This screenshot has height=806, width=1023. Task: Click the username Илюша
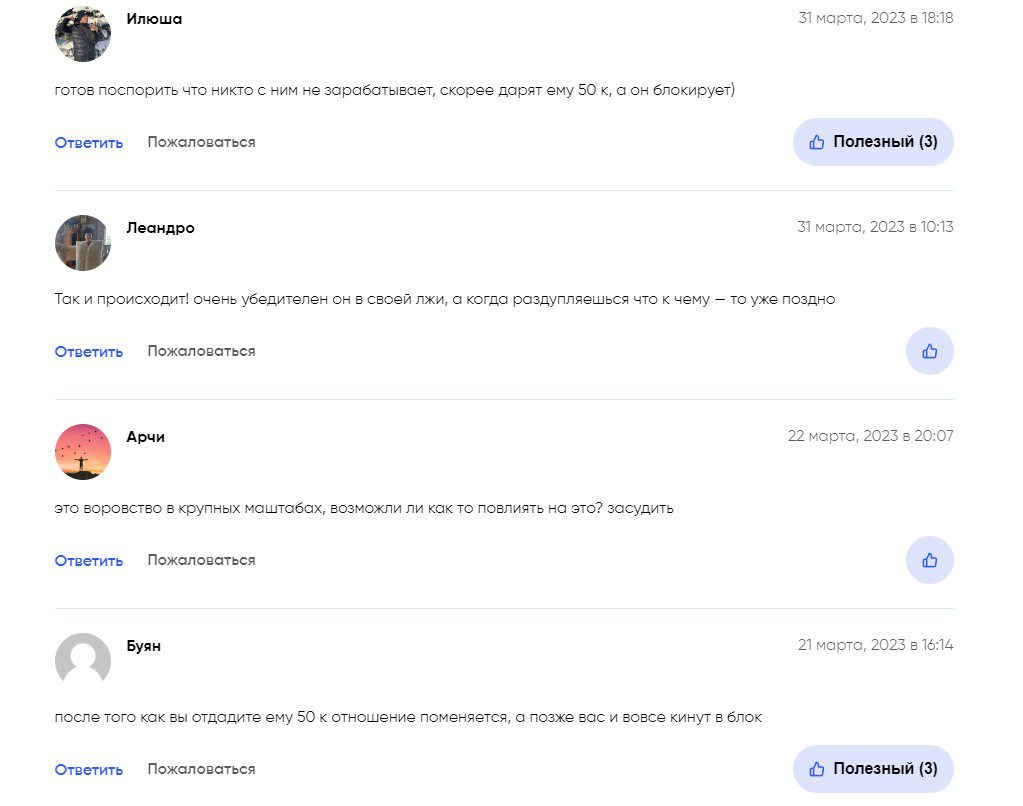(x=154, y=19)
